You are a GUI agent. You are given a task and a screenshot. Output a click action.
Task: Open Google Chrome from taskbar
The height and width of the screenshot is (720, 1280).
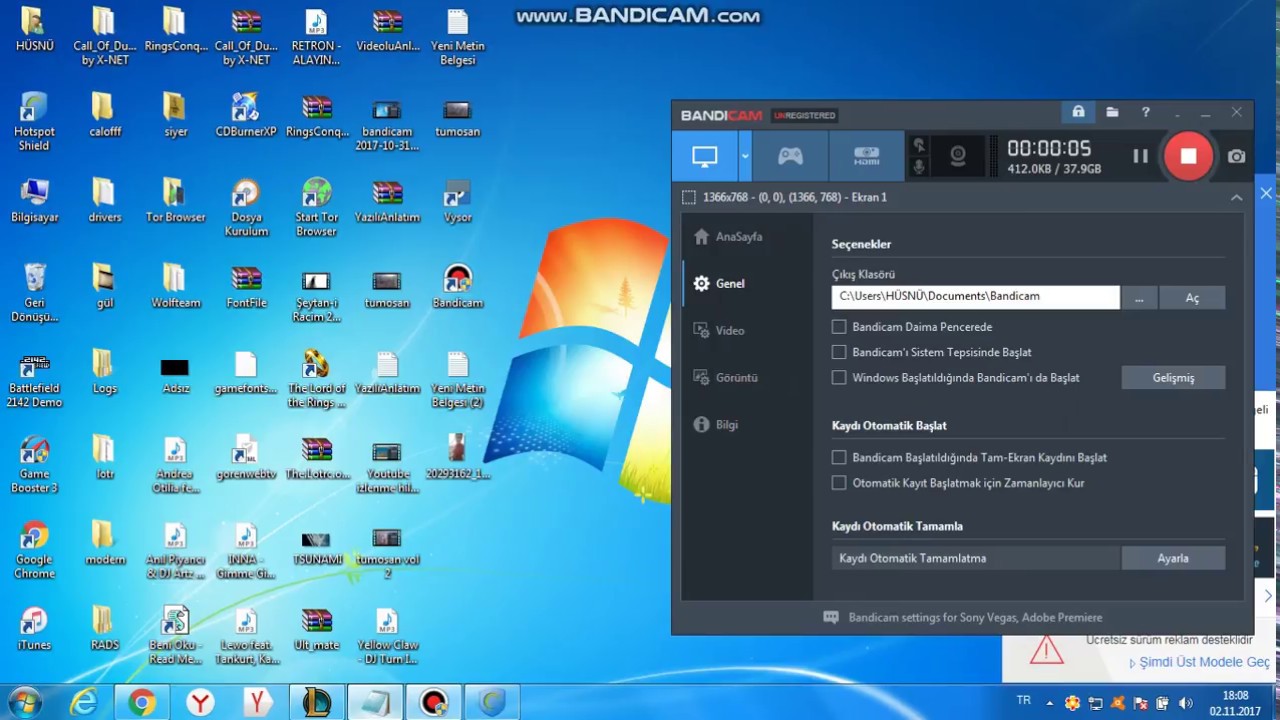click(142, 703)
